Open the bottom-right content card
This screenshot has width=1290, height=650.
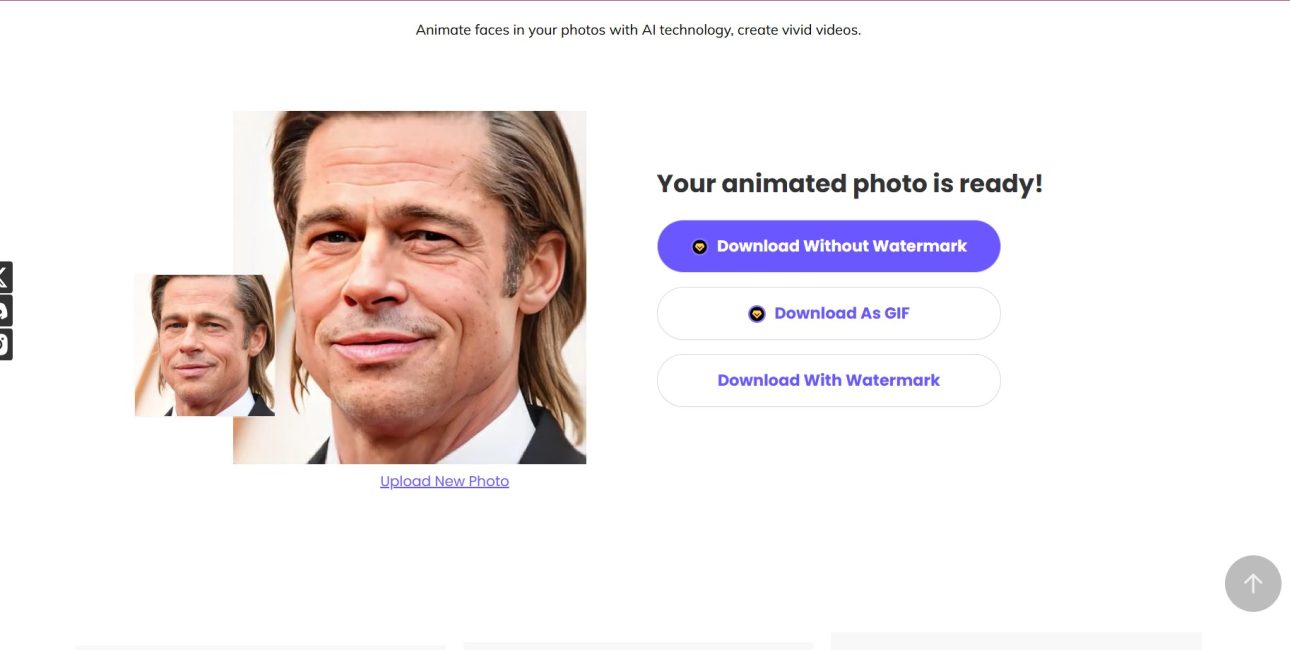click(1016, 640)
